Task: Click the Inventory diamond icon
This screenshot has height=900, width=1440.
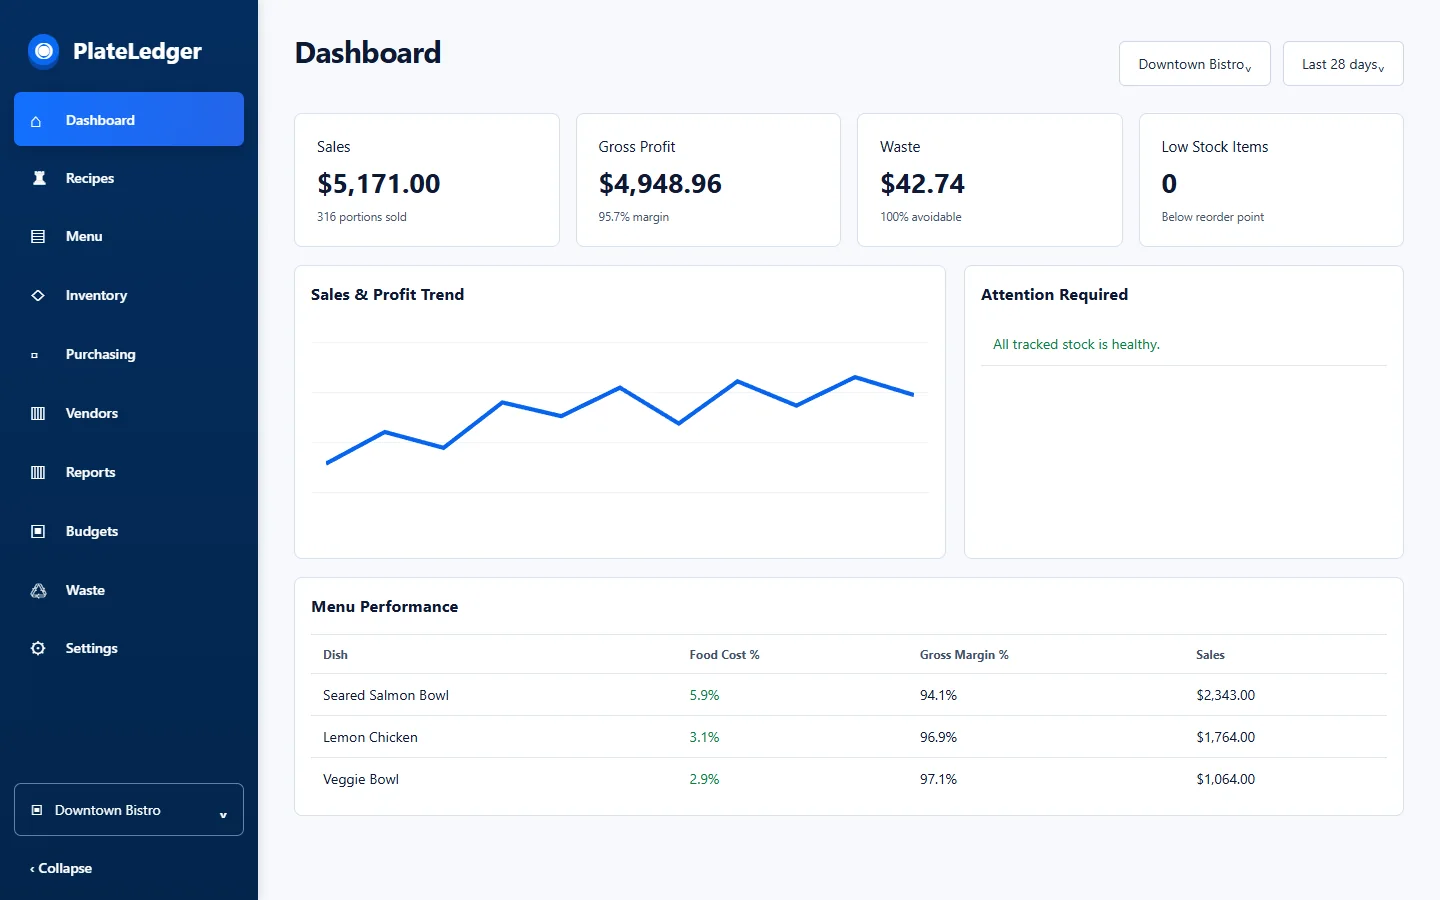Action: [x=38, y=296]
